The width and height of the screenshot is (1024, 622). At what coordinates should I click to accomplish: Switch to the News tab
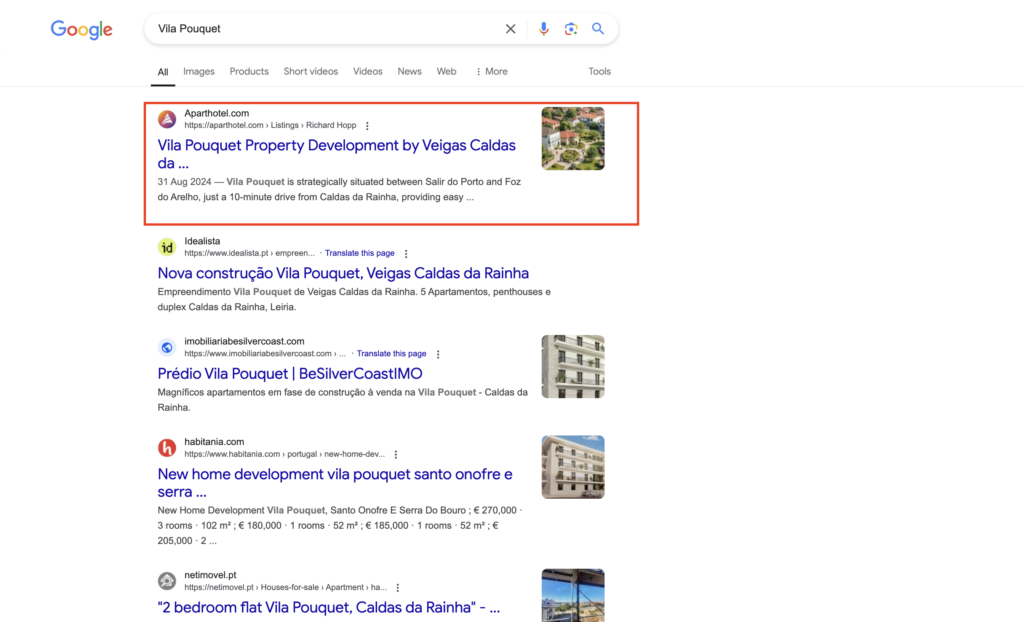409,71
